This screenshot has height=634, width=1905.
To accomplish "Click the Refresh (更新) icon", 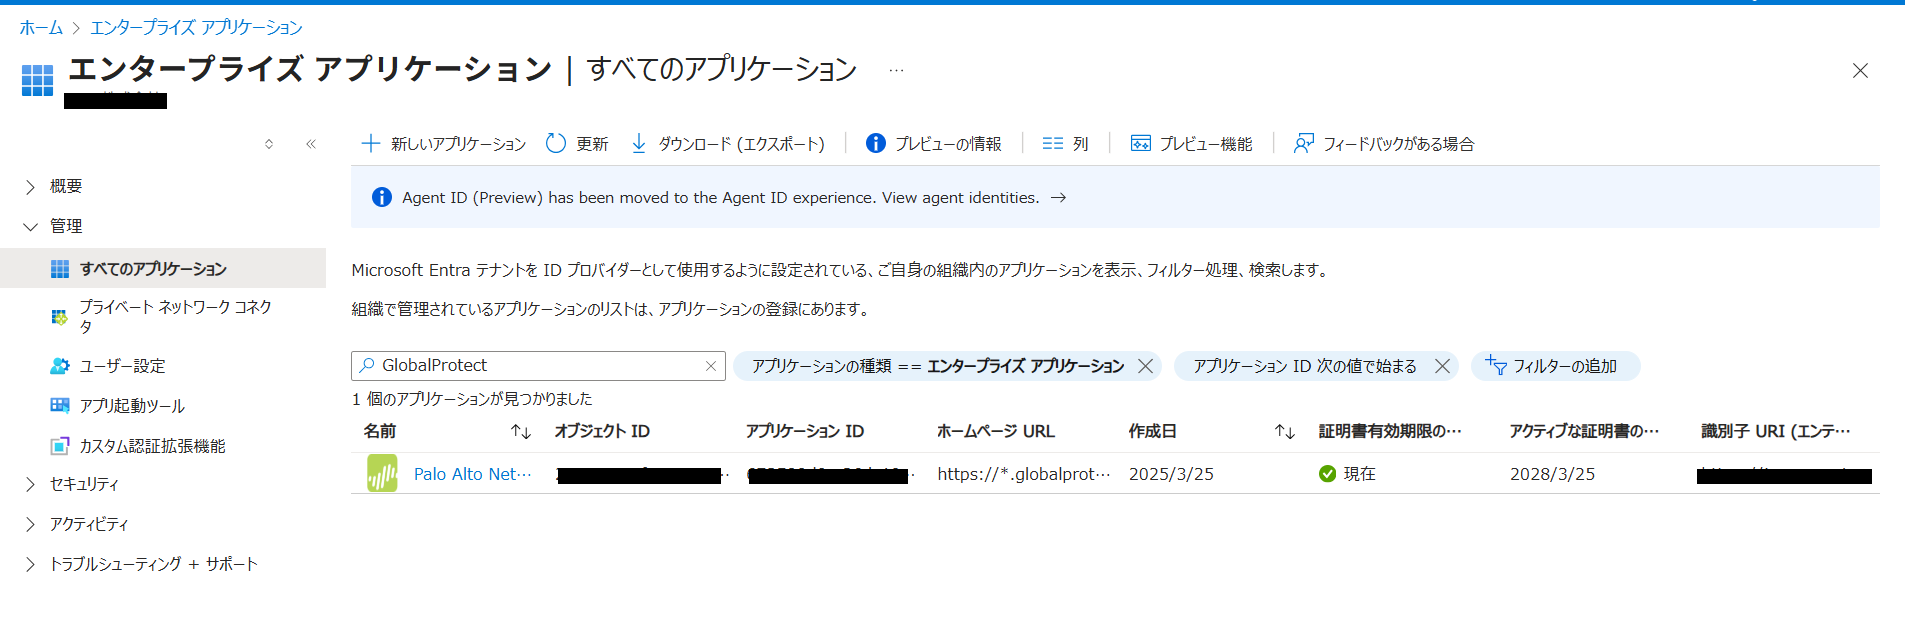I will click(556, 143).
